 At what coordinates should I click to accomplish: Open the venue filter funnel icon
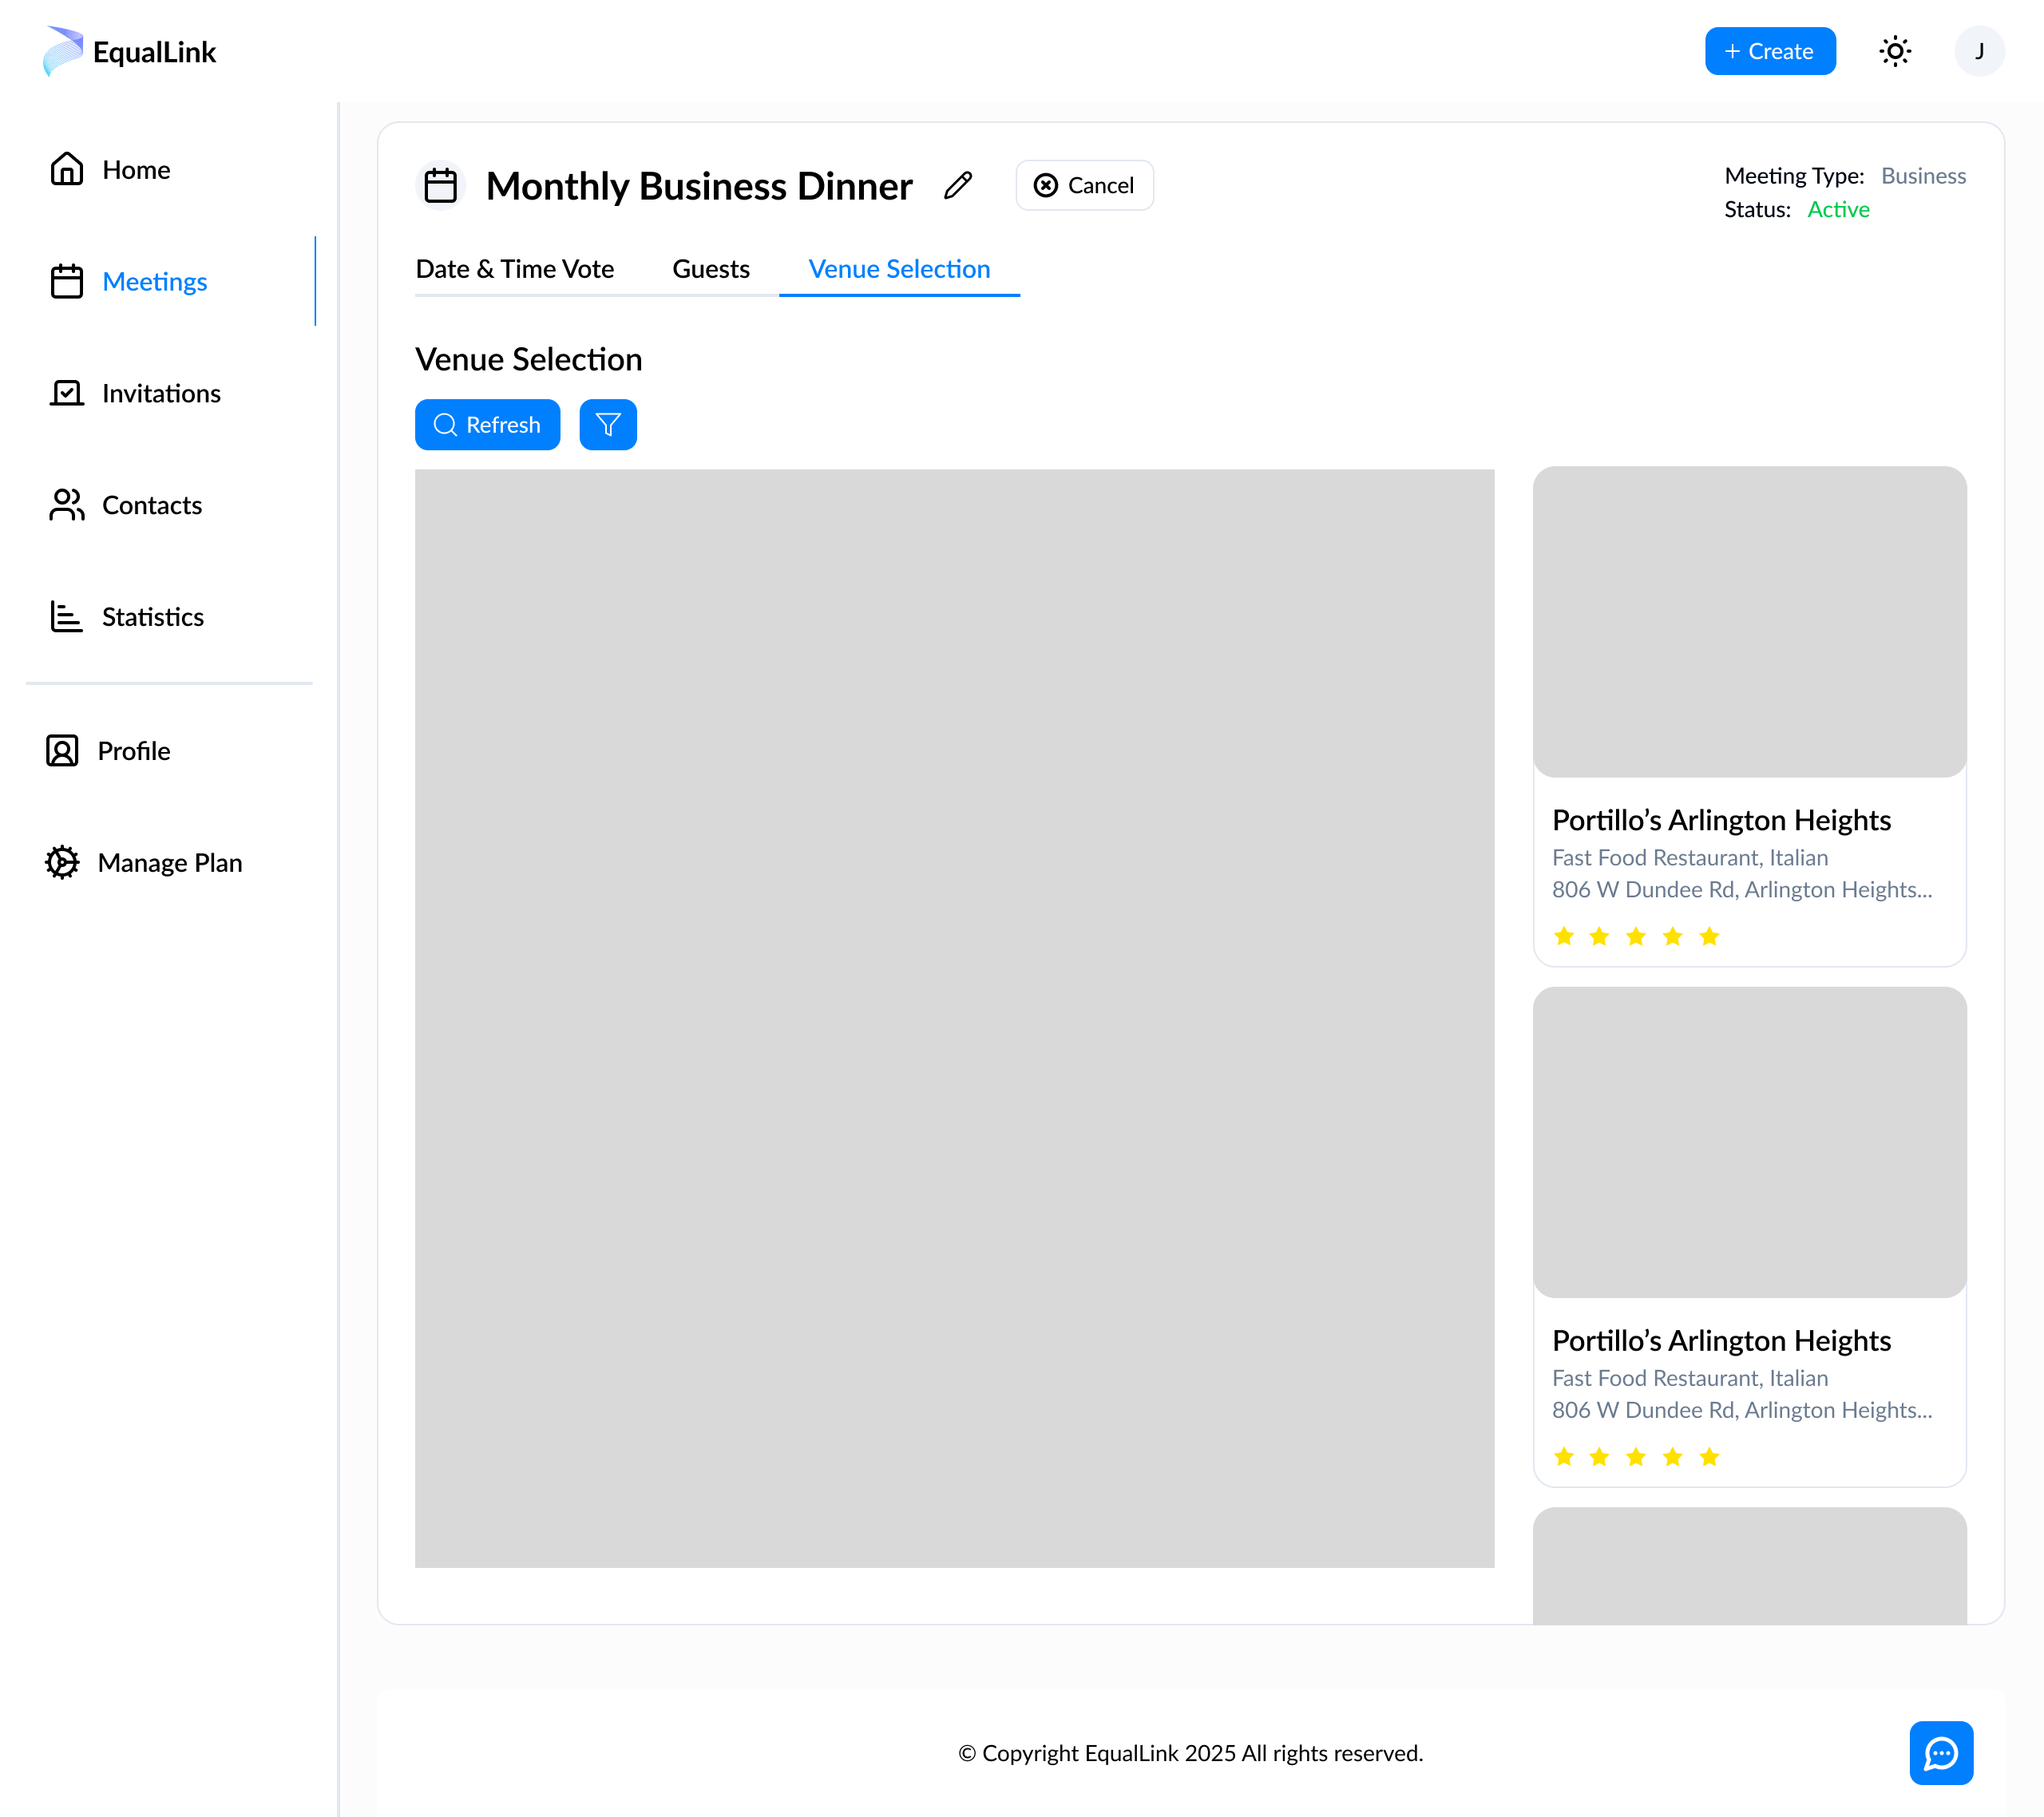pos(608,425)
